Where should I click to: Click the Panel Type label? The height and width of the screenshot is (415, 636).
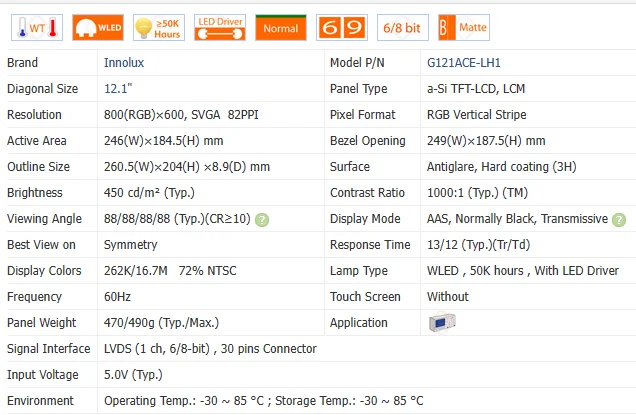click(x=359, y=89)
